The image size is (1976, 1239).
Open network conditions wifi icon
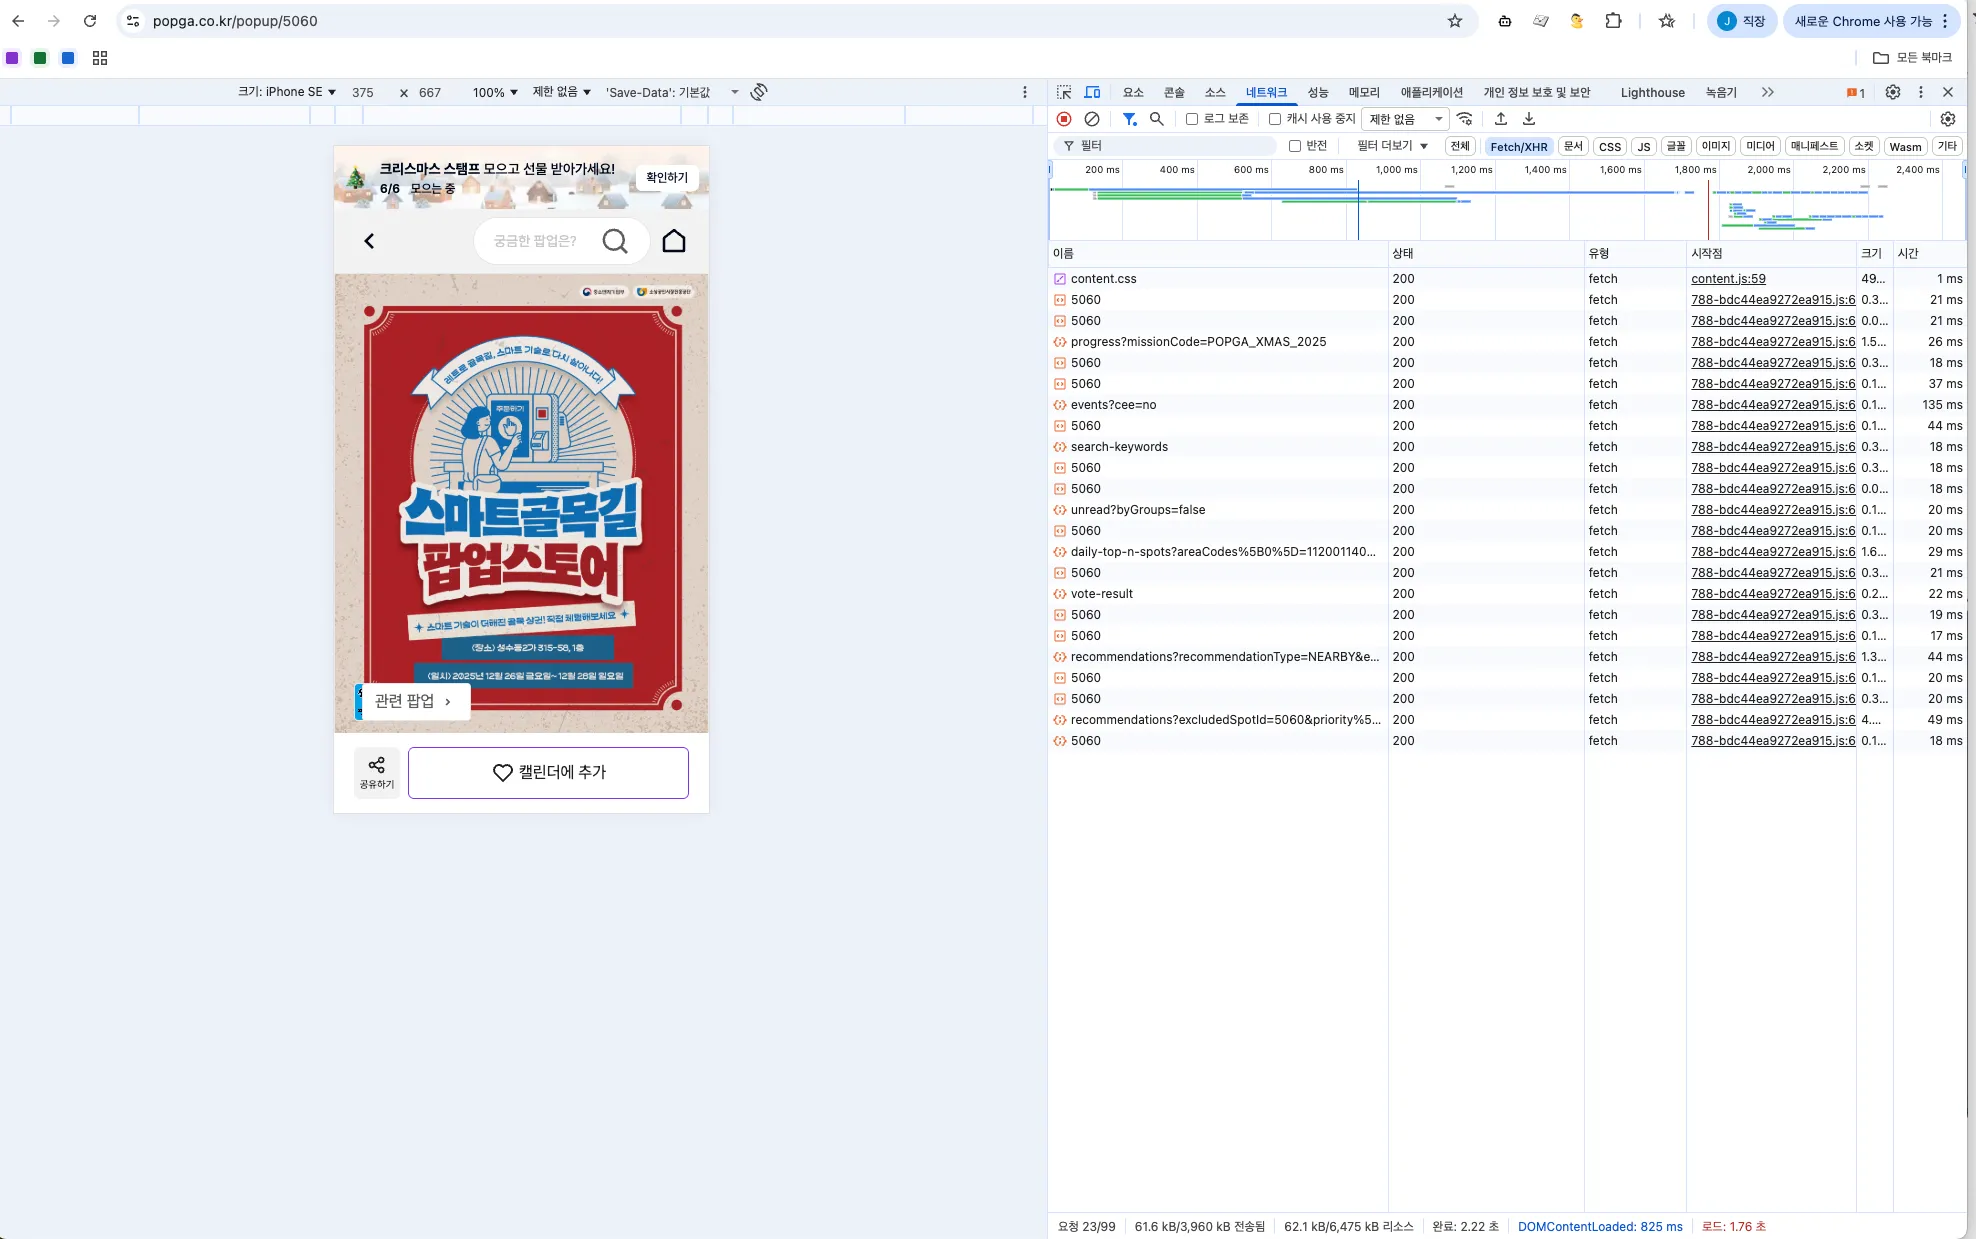coord(1465,119)
